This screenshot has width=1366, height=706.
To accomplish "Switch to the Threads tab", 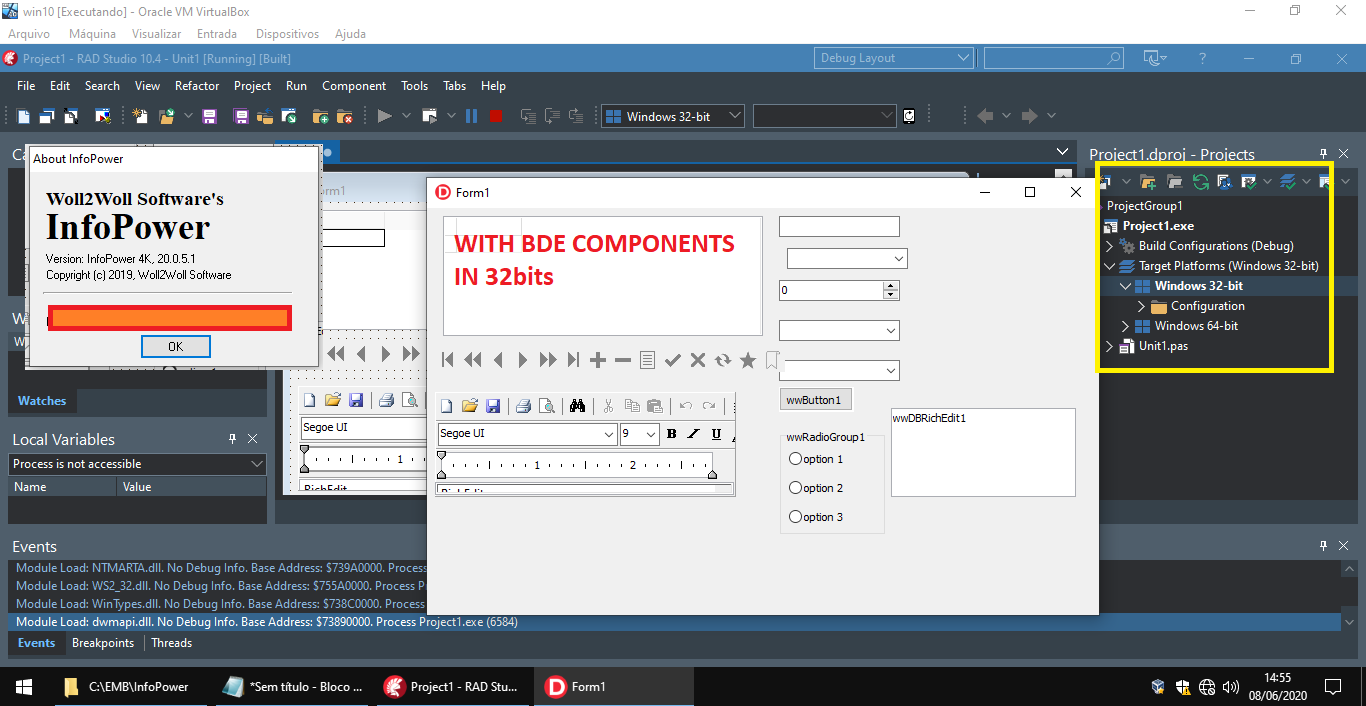I will click(172, 643).
